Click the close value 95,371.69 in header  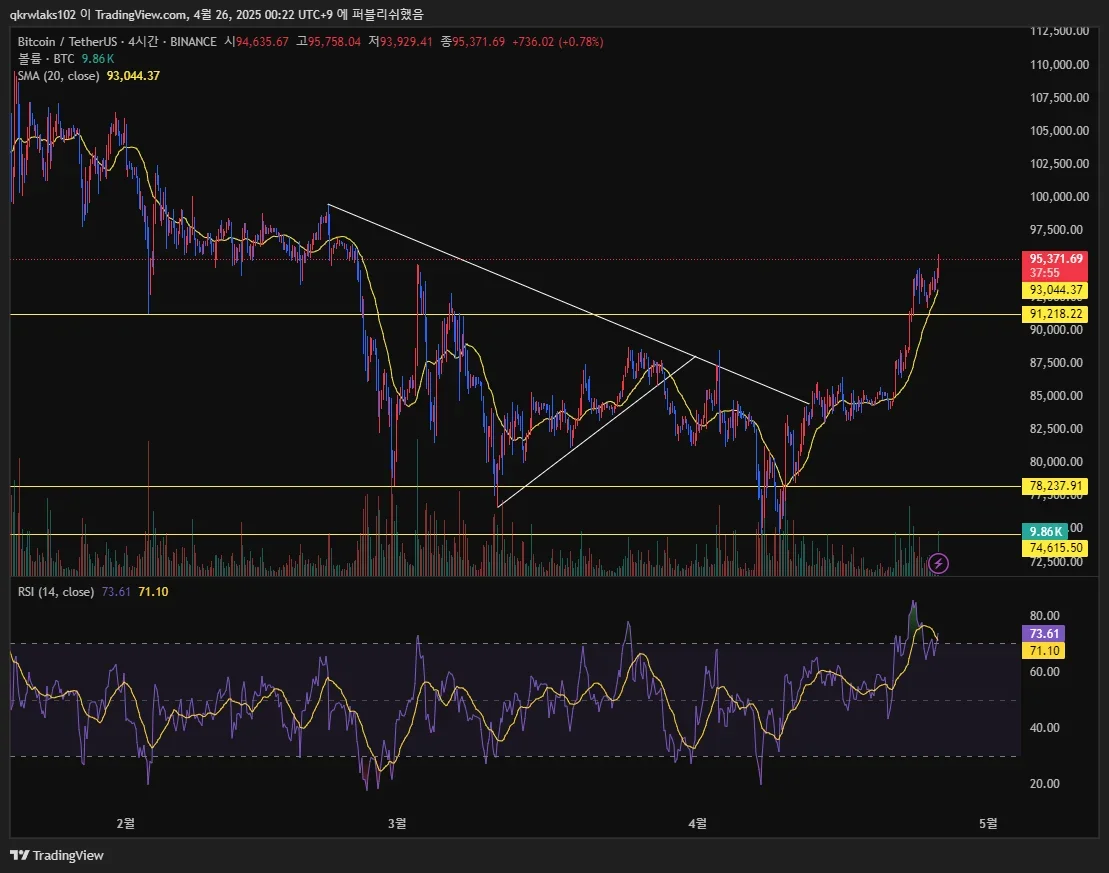tap(479, 42)
